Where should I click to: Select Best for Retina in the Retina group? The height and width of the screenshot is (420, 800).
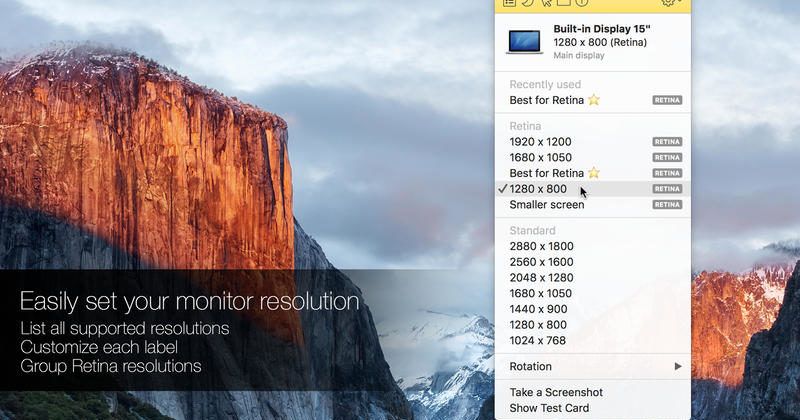point(593,173)
